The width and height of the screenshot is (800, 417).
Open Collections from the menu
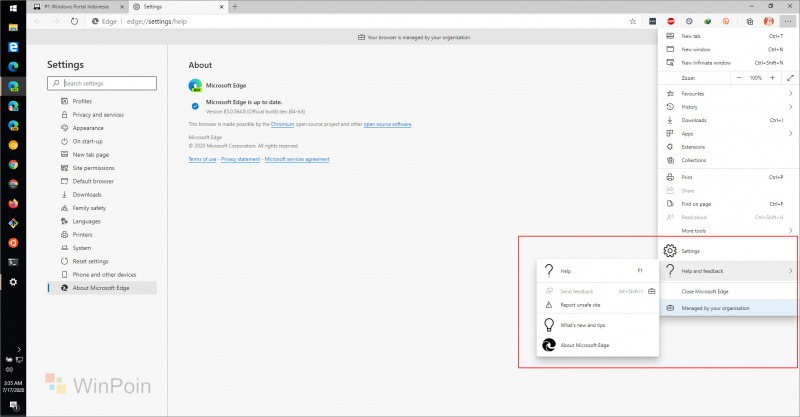pos(729,160)
